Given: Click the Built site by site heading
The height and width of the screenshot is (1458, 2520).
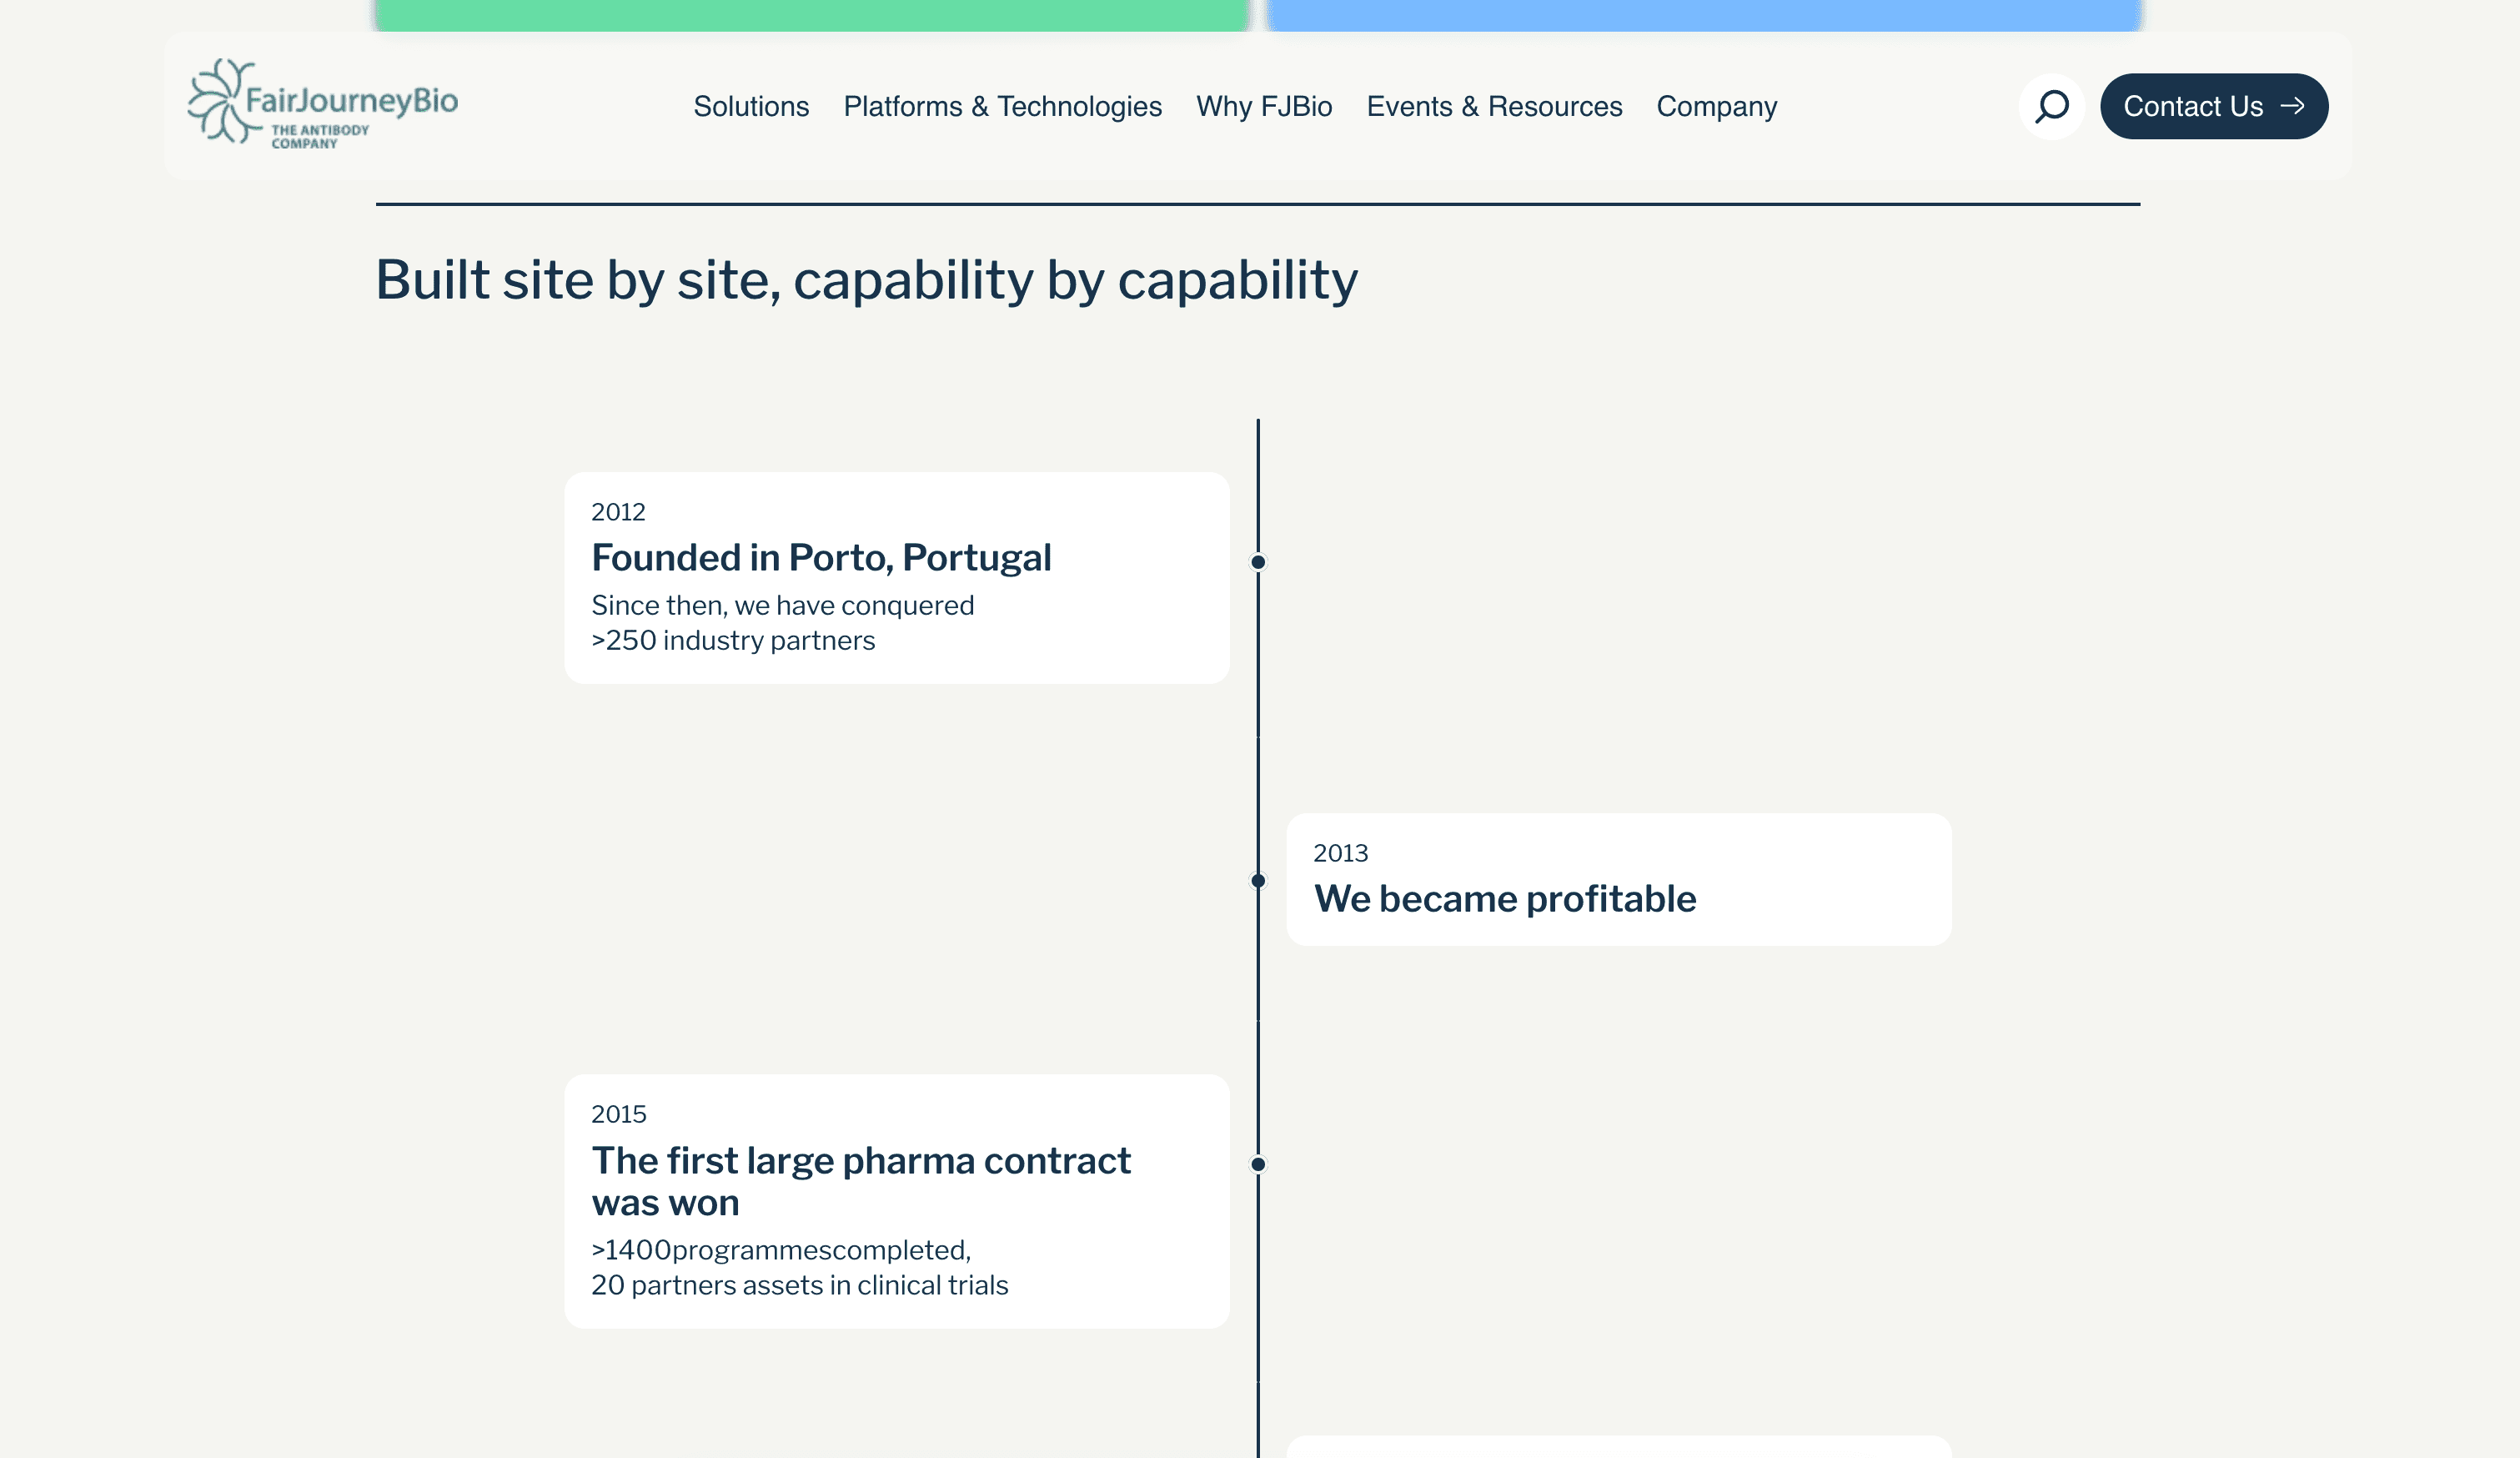Looking at the screenshot, I should coord(866,280).
